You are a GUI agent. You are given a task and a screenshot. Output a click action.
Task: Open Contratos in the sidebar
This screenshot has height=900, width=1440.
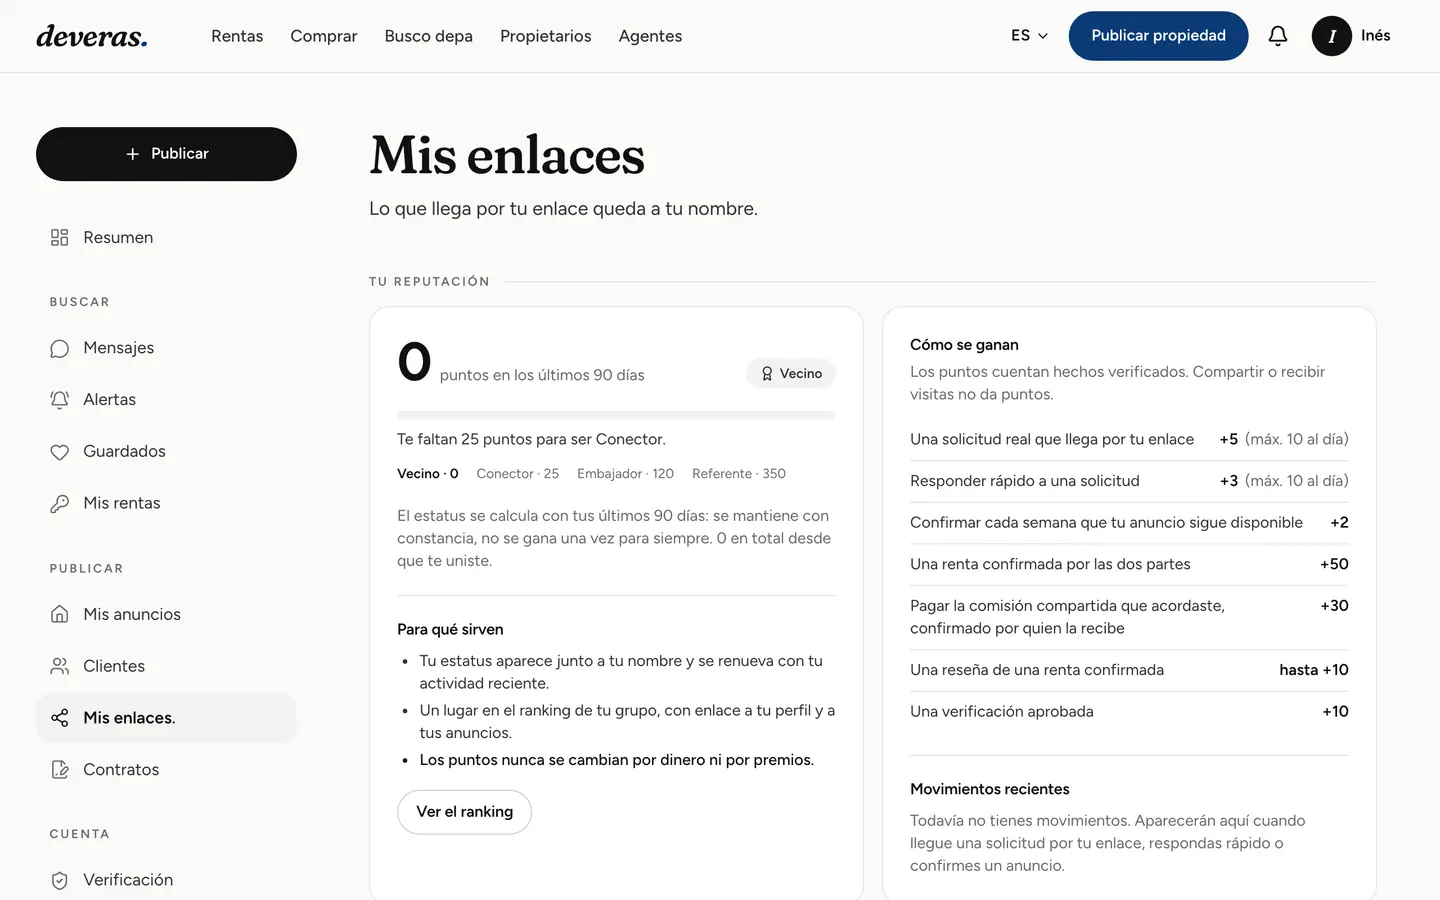[x=166, y=770]
